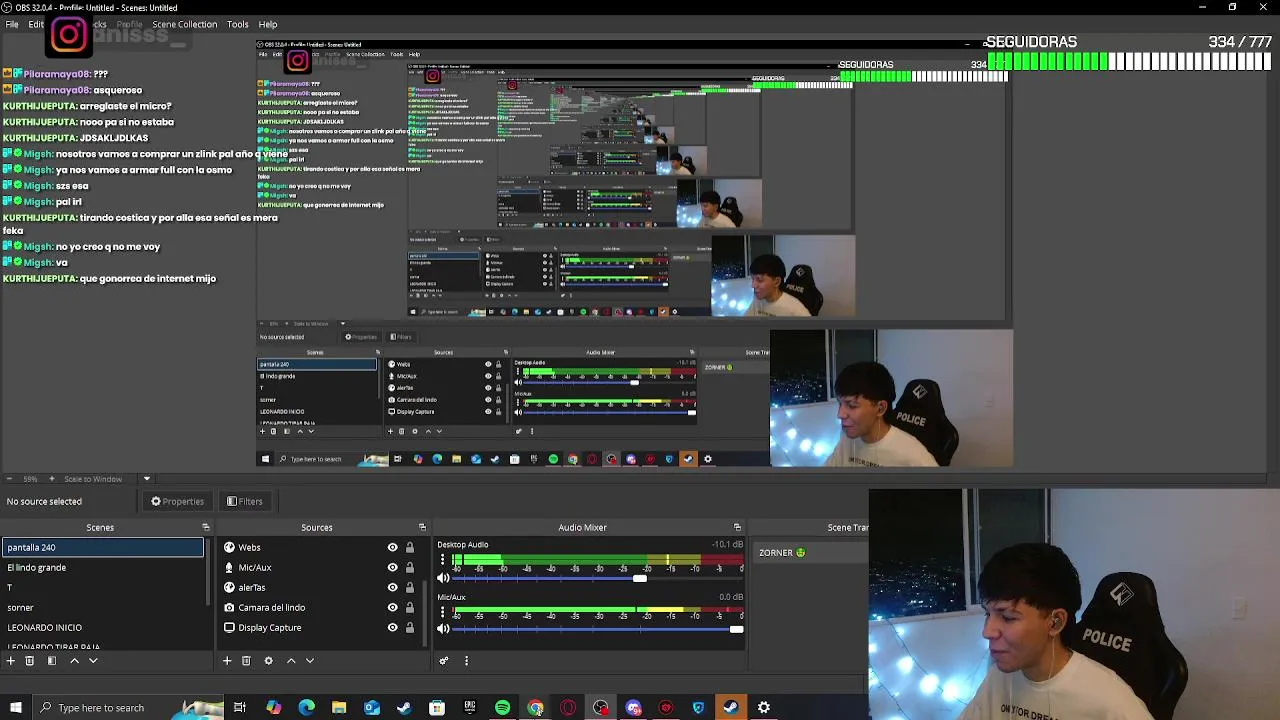The height and width of the screenshot is (720, 1280).
Task: Open Microsoft Store from the taskbar
Action: tap(437, 708)
